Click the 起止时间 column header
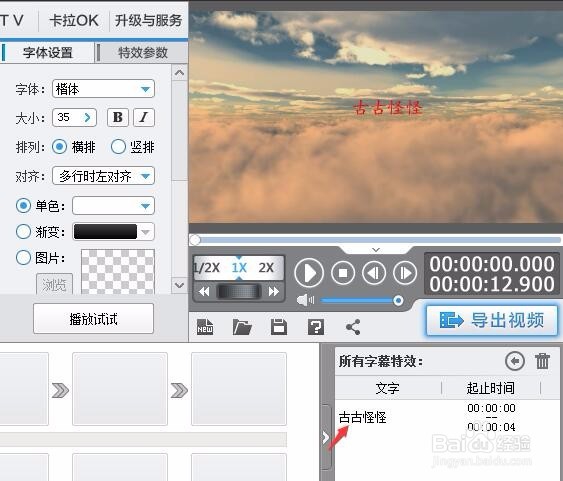This screenshot has height=481, width=563. point(490,388)
